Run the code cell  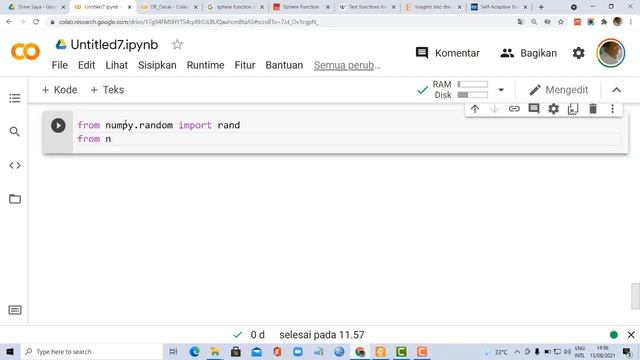tap(58, 125)
